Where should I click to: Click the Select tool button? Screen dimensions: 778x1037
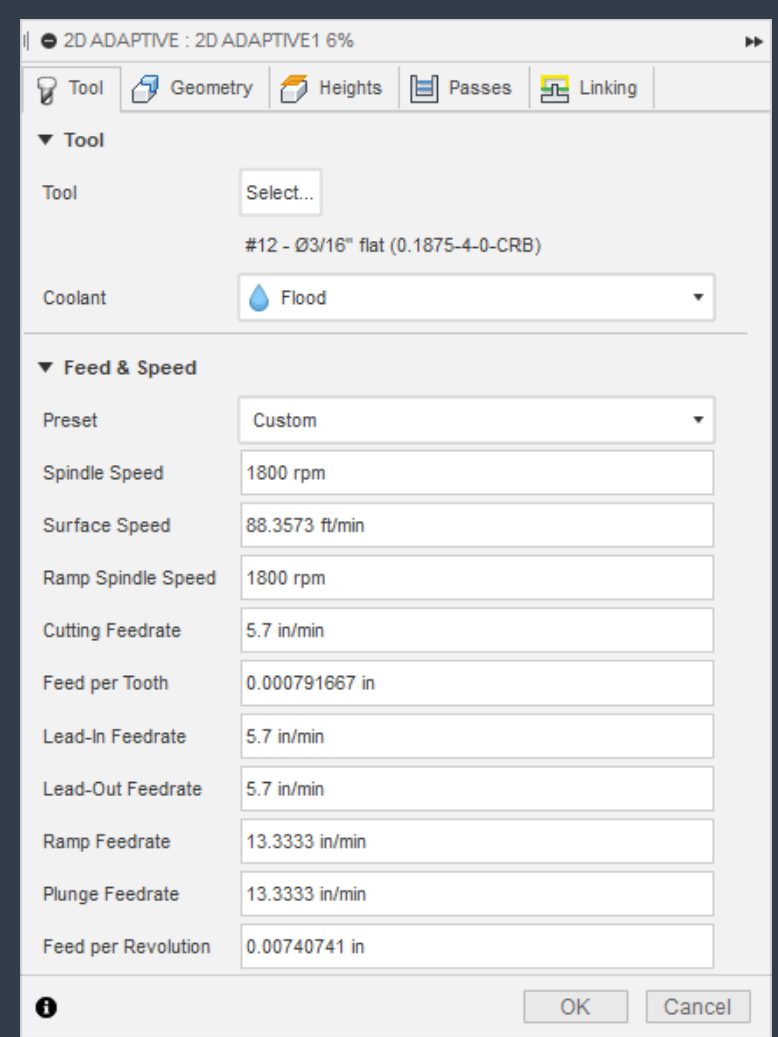pos(279,193)
